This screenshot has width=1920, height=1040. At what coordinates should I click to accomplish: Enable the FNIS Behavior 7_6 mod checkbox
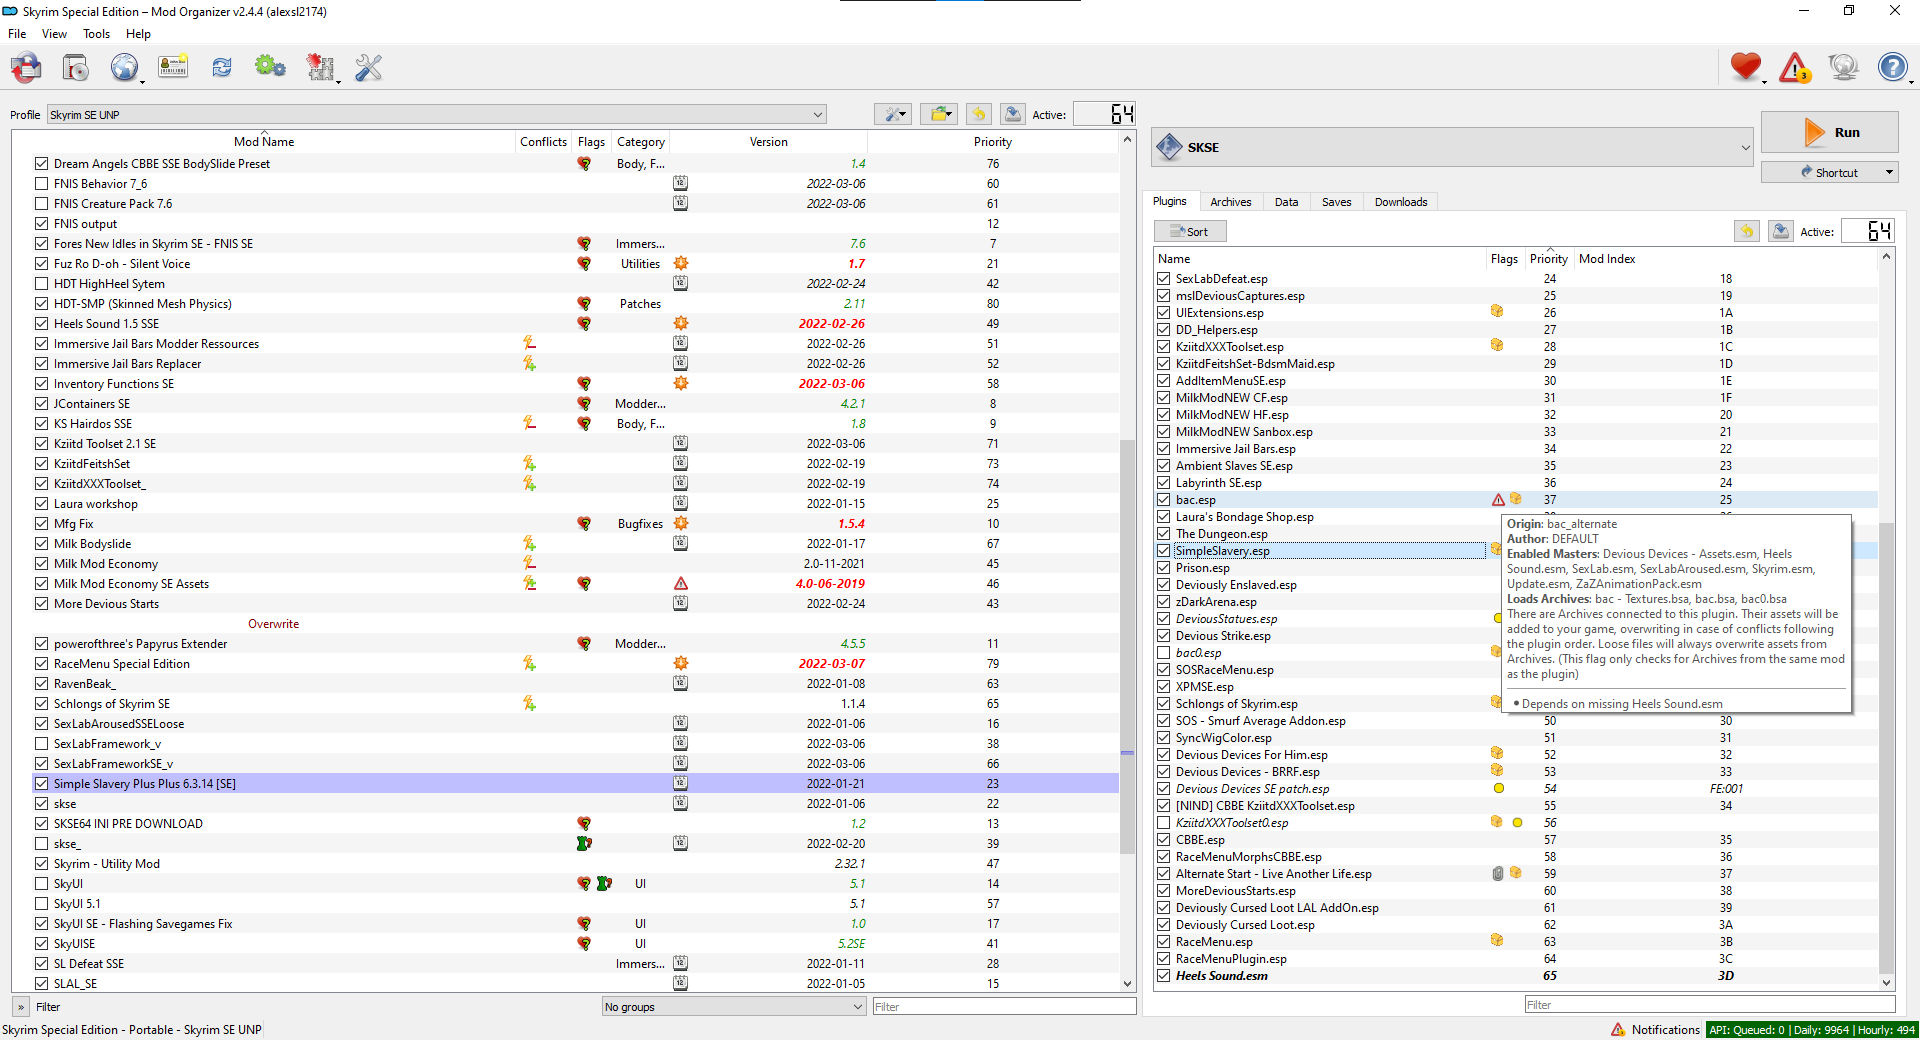[41, 184]
